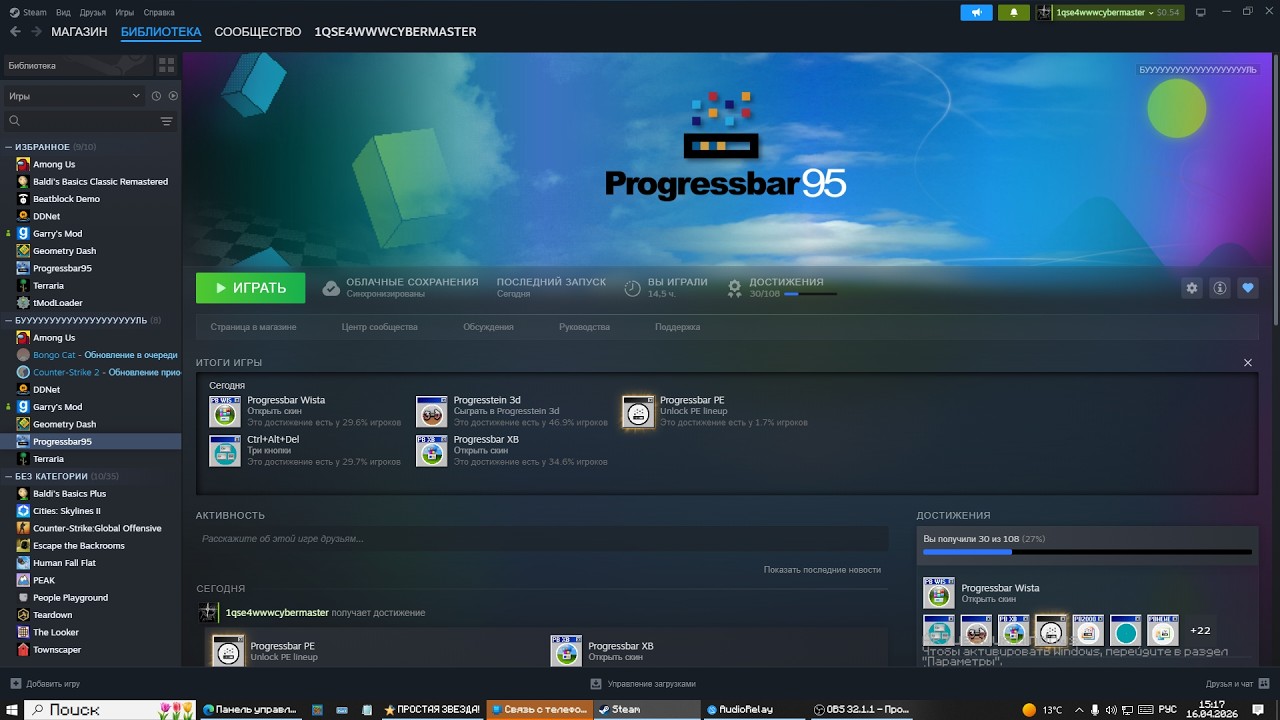
Task: Switch to OBS 32.1.1 in the taskbar
Action: (862, 709)
